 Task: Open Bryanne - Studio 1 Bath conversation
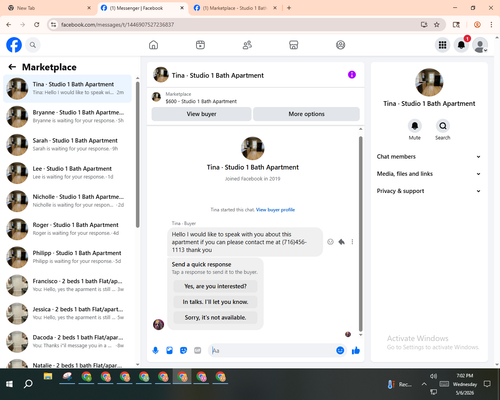click(x=67, y=117)
